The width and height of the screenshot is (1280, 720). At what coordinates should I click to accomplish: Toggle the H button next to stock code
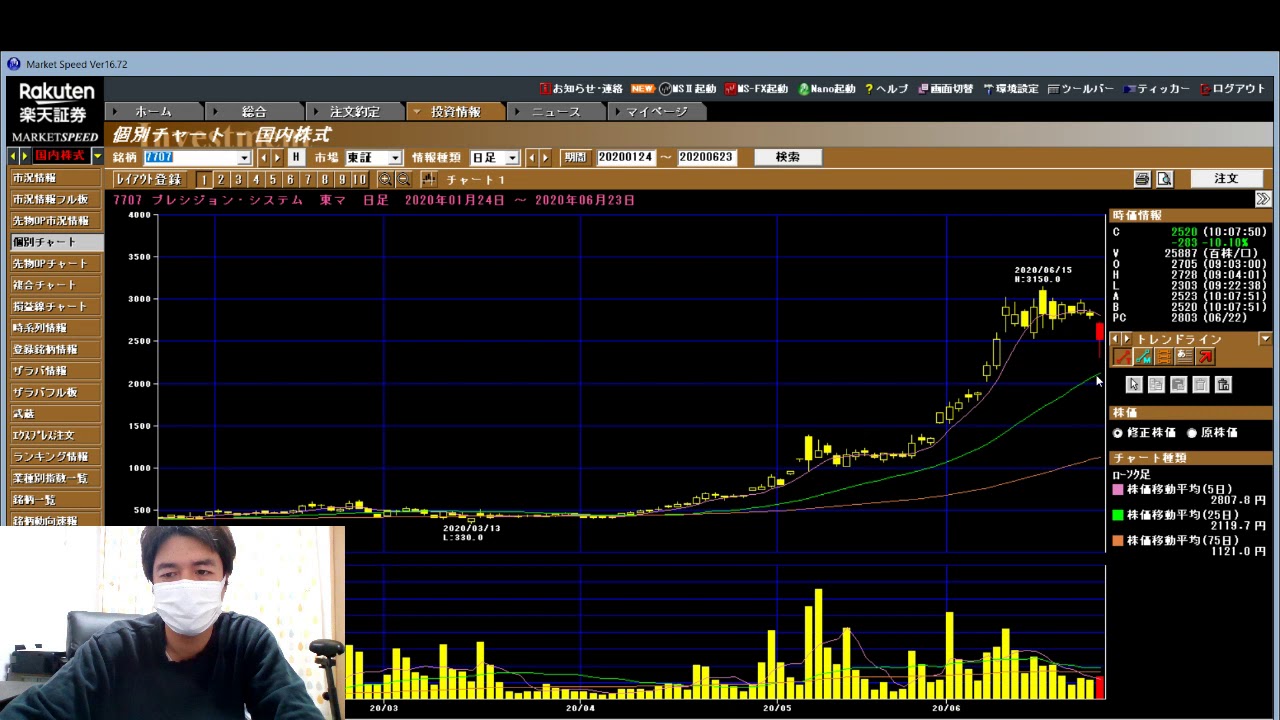[295, 157]
